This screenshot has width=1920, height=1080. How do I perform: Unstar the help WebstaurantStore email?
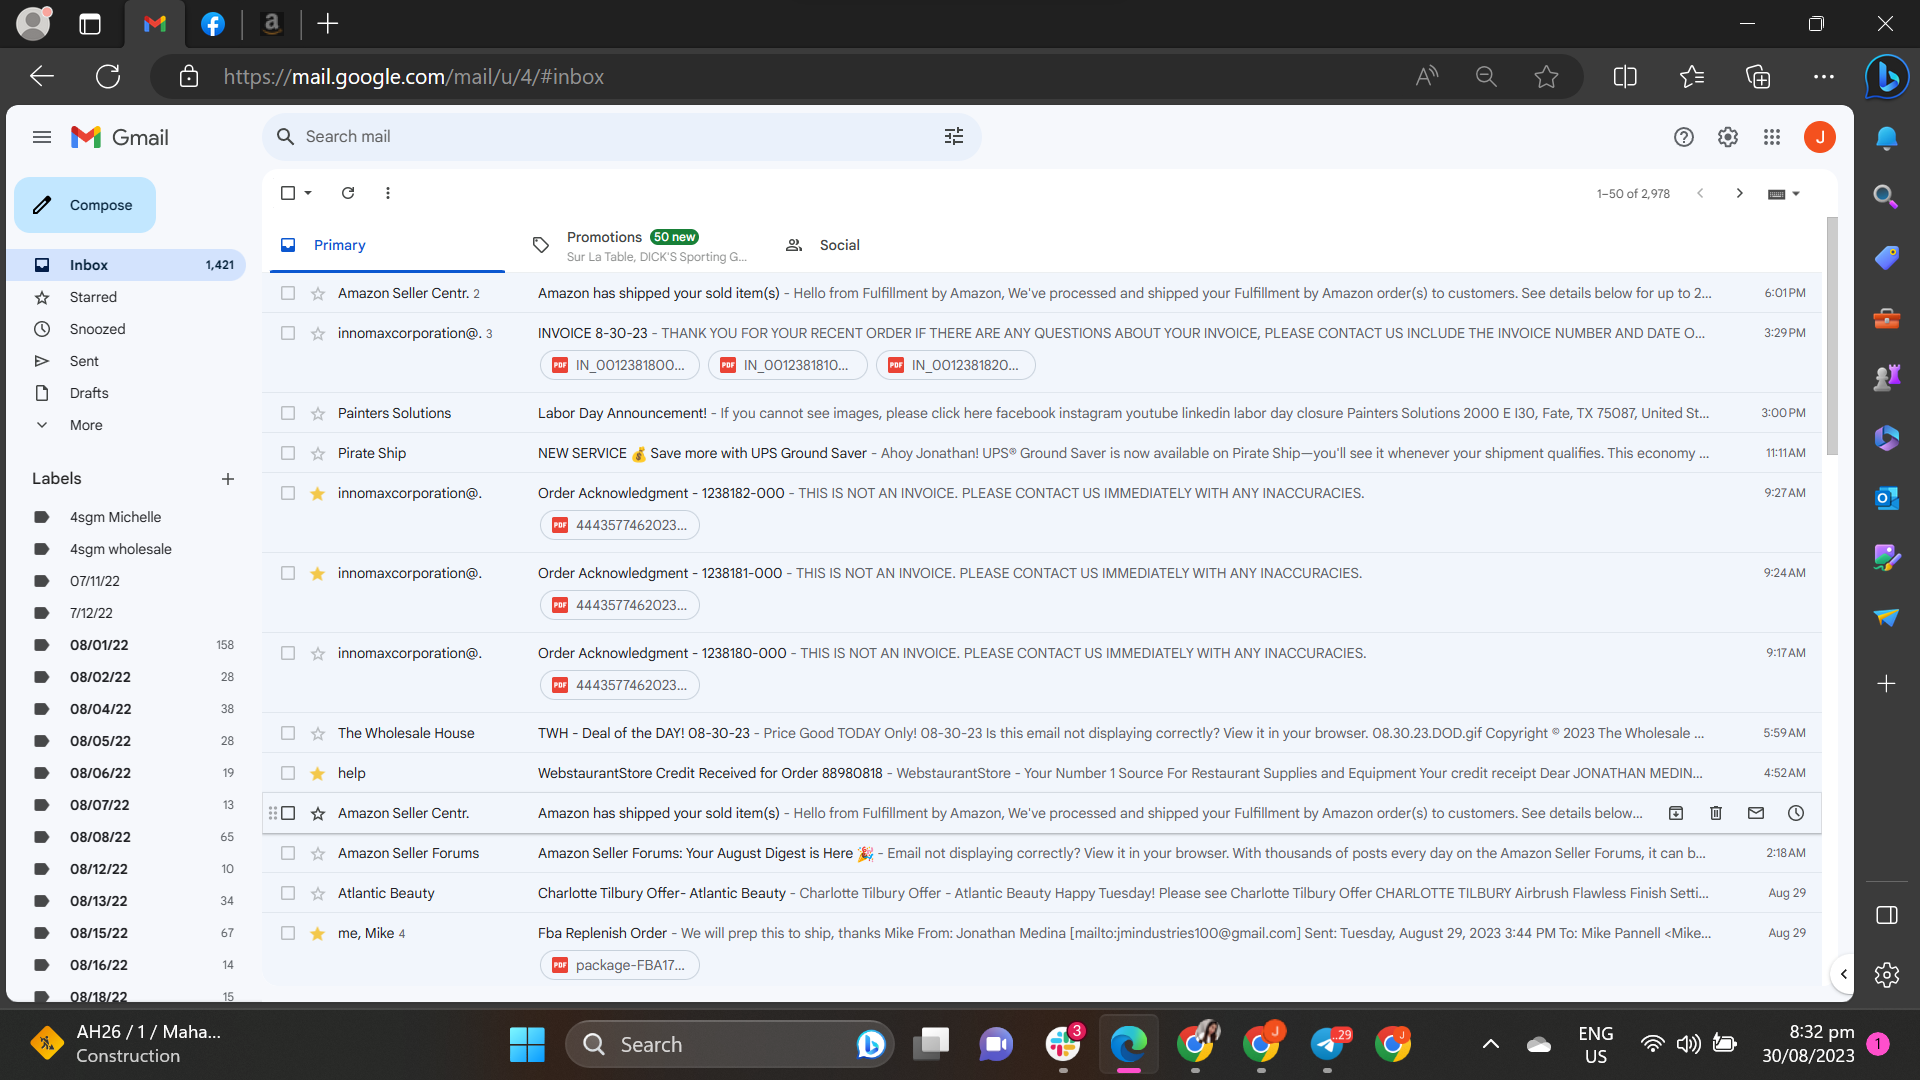click(x=318, y=773)
